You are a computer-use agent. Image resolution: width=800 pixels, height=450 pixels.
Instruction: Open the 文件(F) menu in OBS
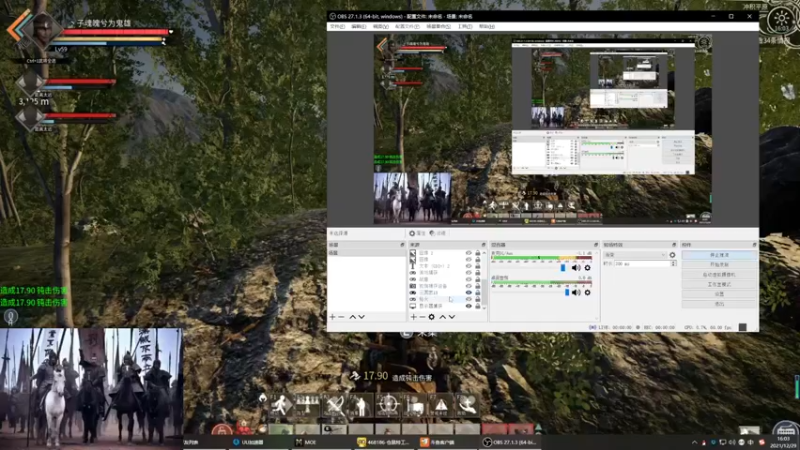[337, 27]
